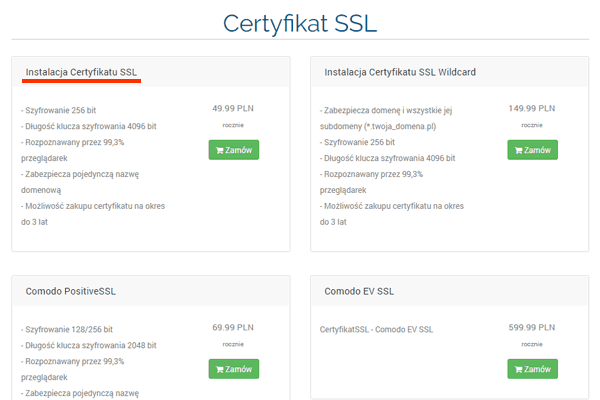Click the Certyfikat SSL page heading
The image size is (600, 400).
point(300,23)
